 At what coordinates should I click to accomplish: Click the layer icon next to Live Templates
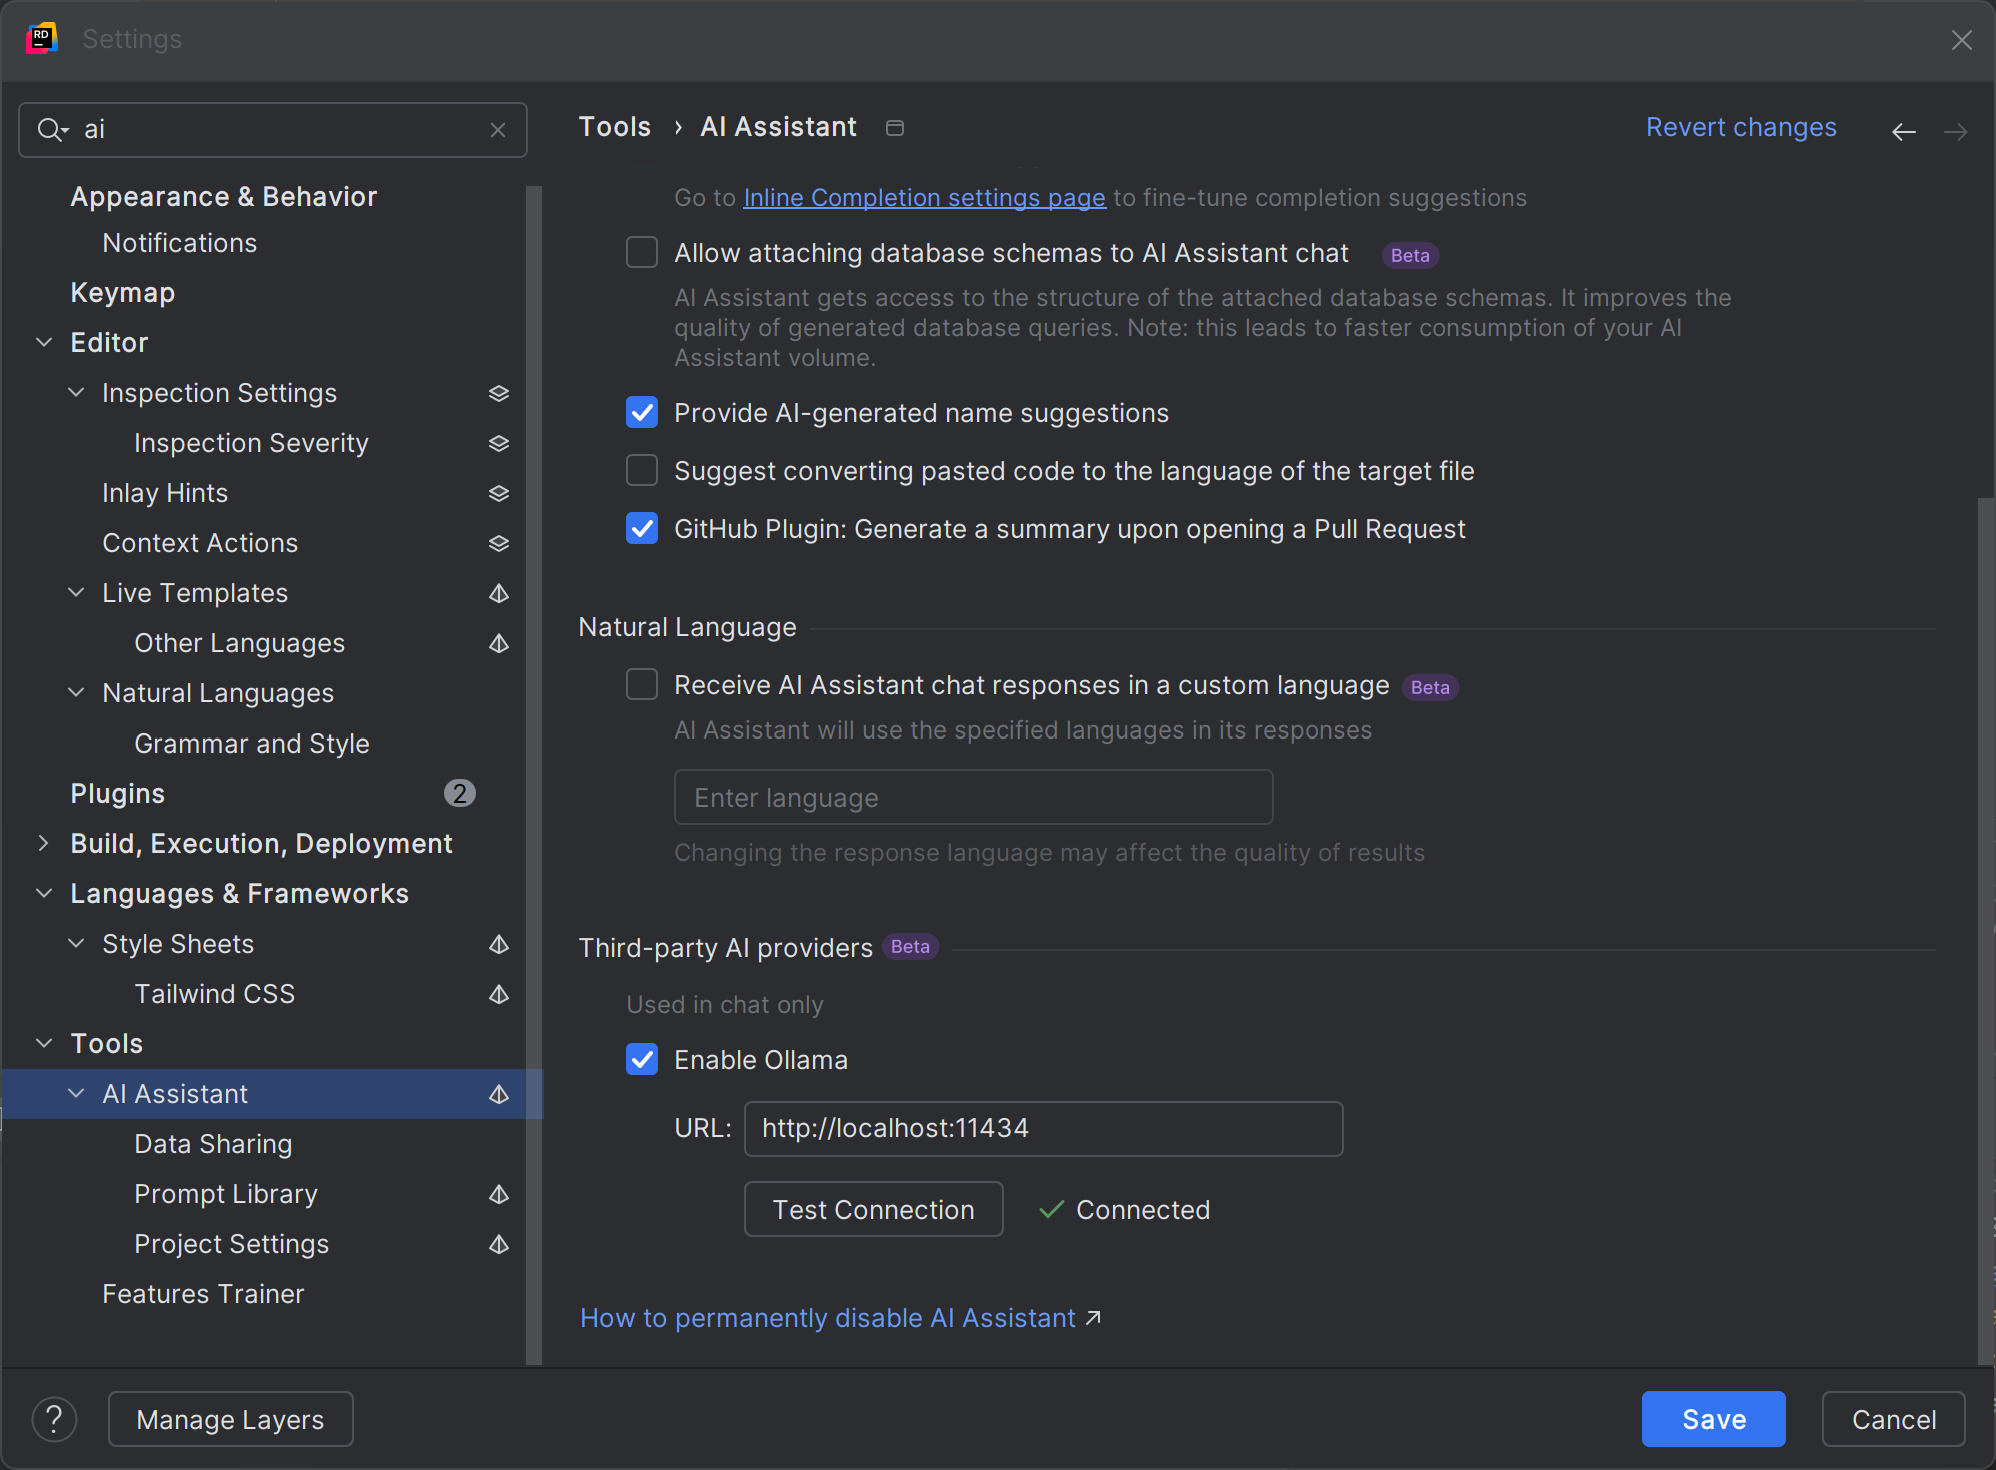499,593
